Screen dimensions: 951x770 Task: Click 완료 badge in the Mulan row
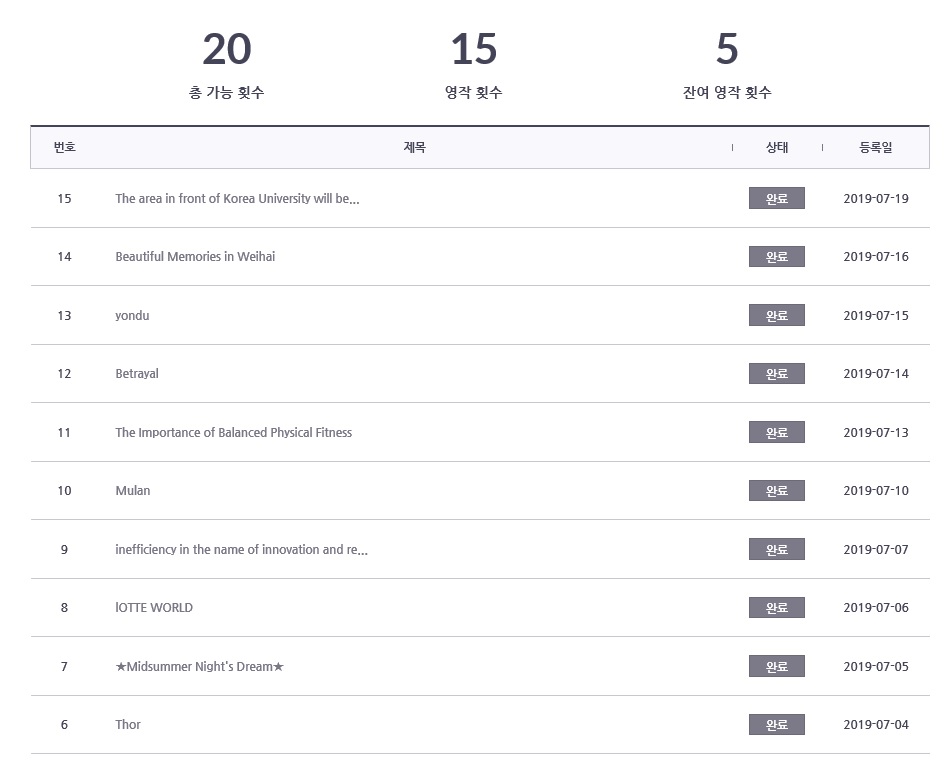(x=776, y=490)
